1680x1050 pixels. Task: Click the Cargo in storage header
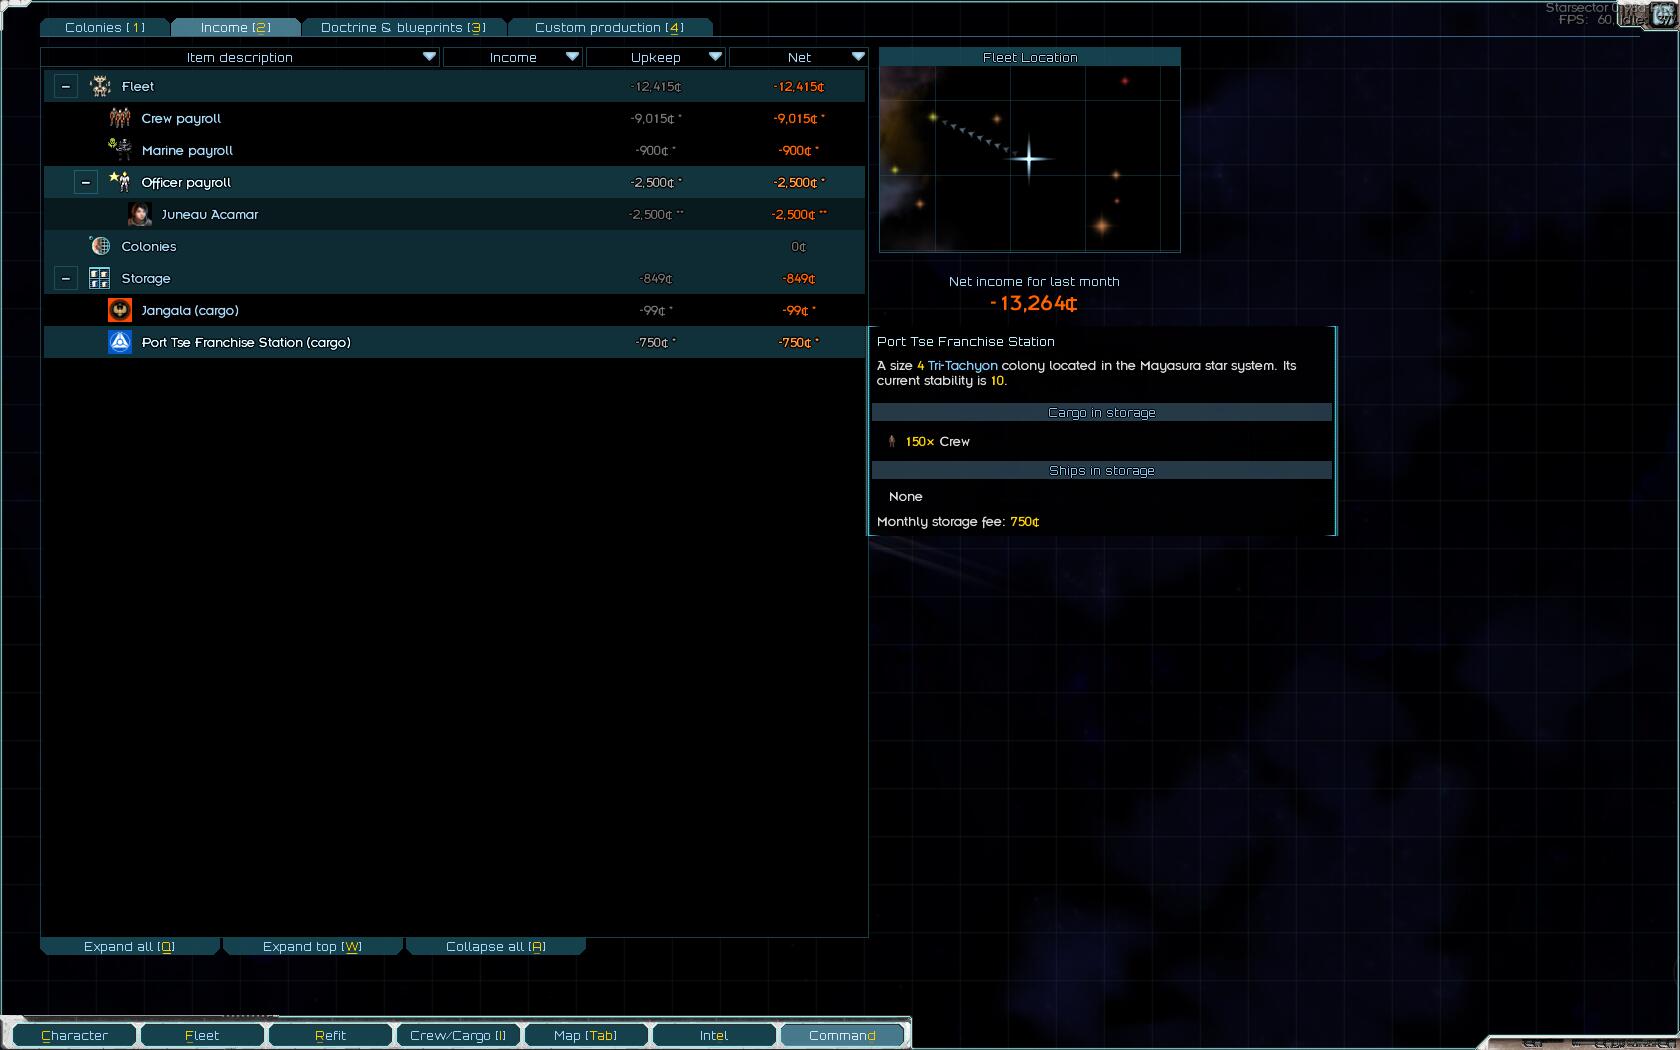(x=1102, y=412)
